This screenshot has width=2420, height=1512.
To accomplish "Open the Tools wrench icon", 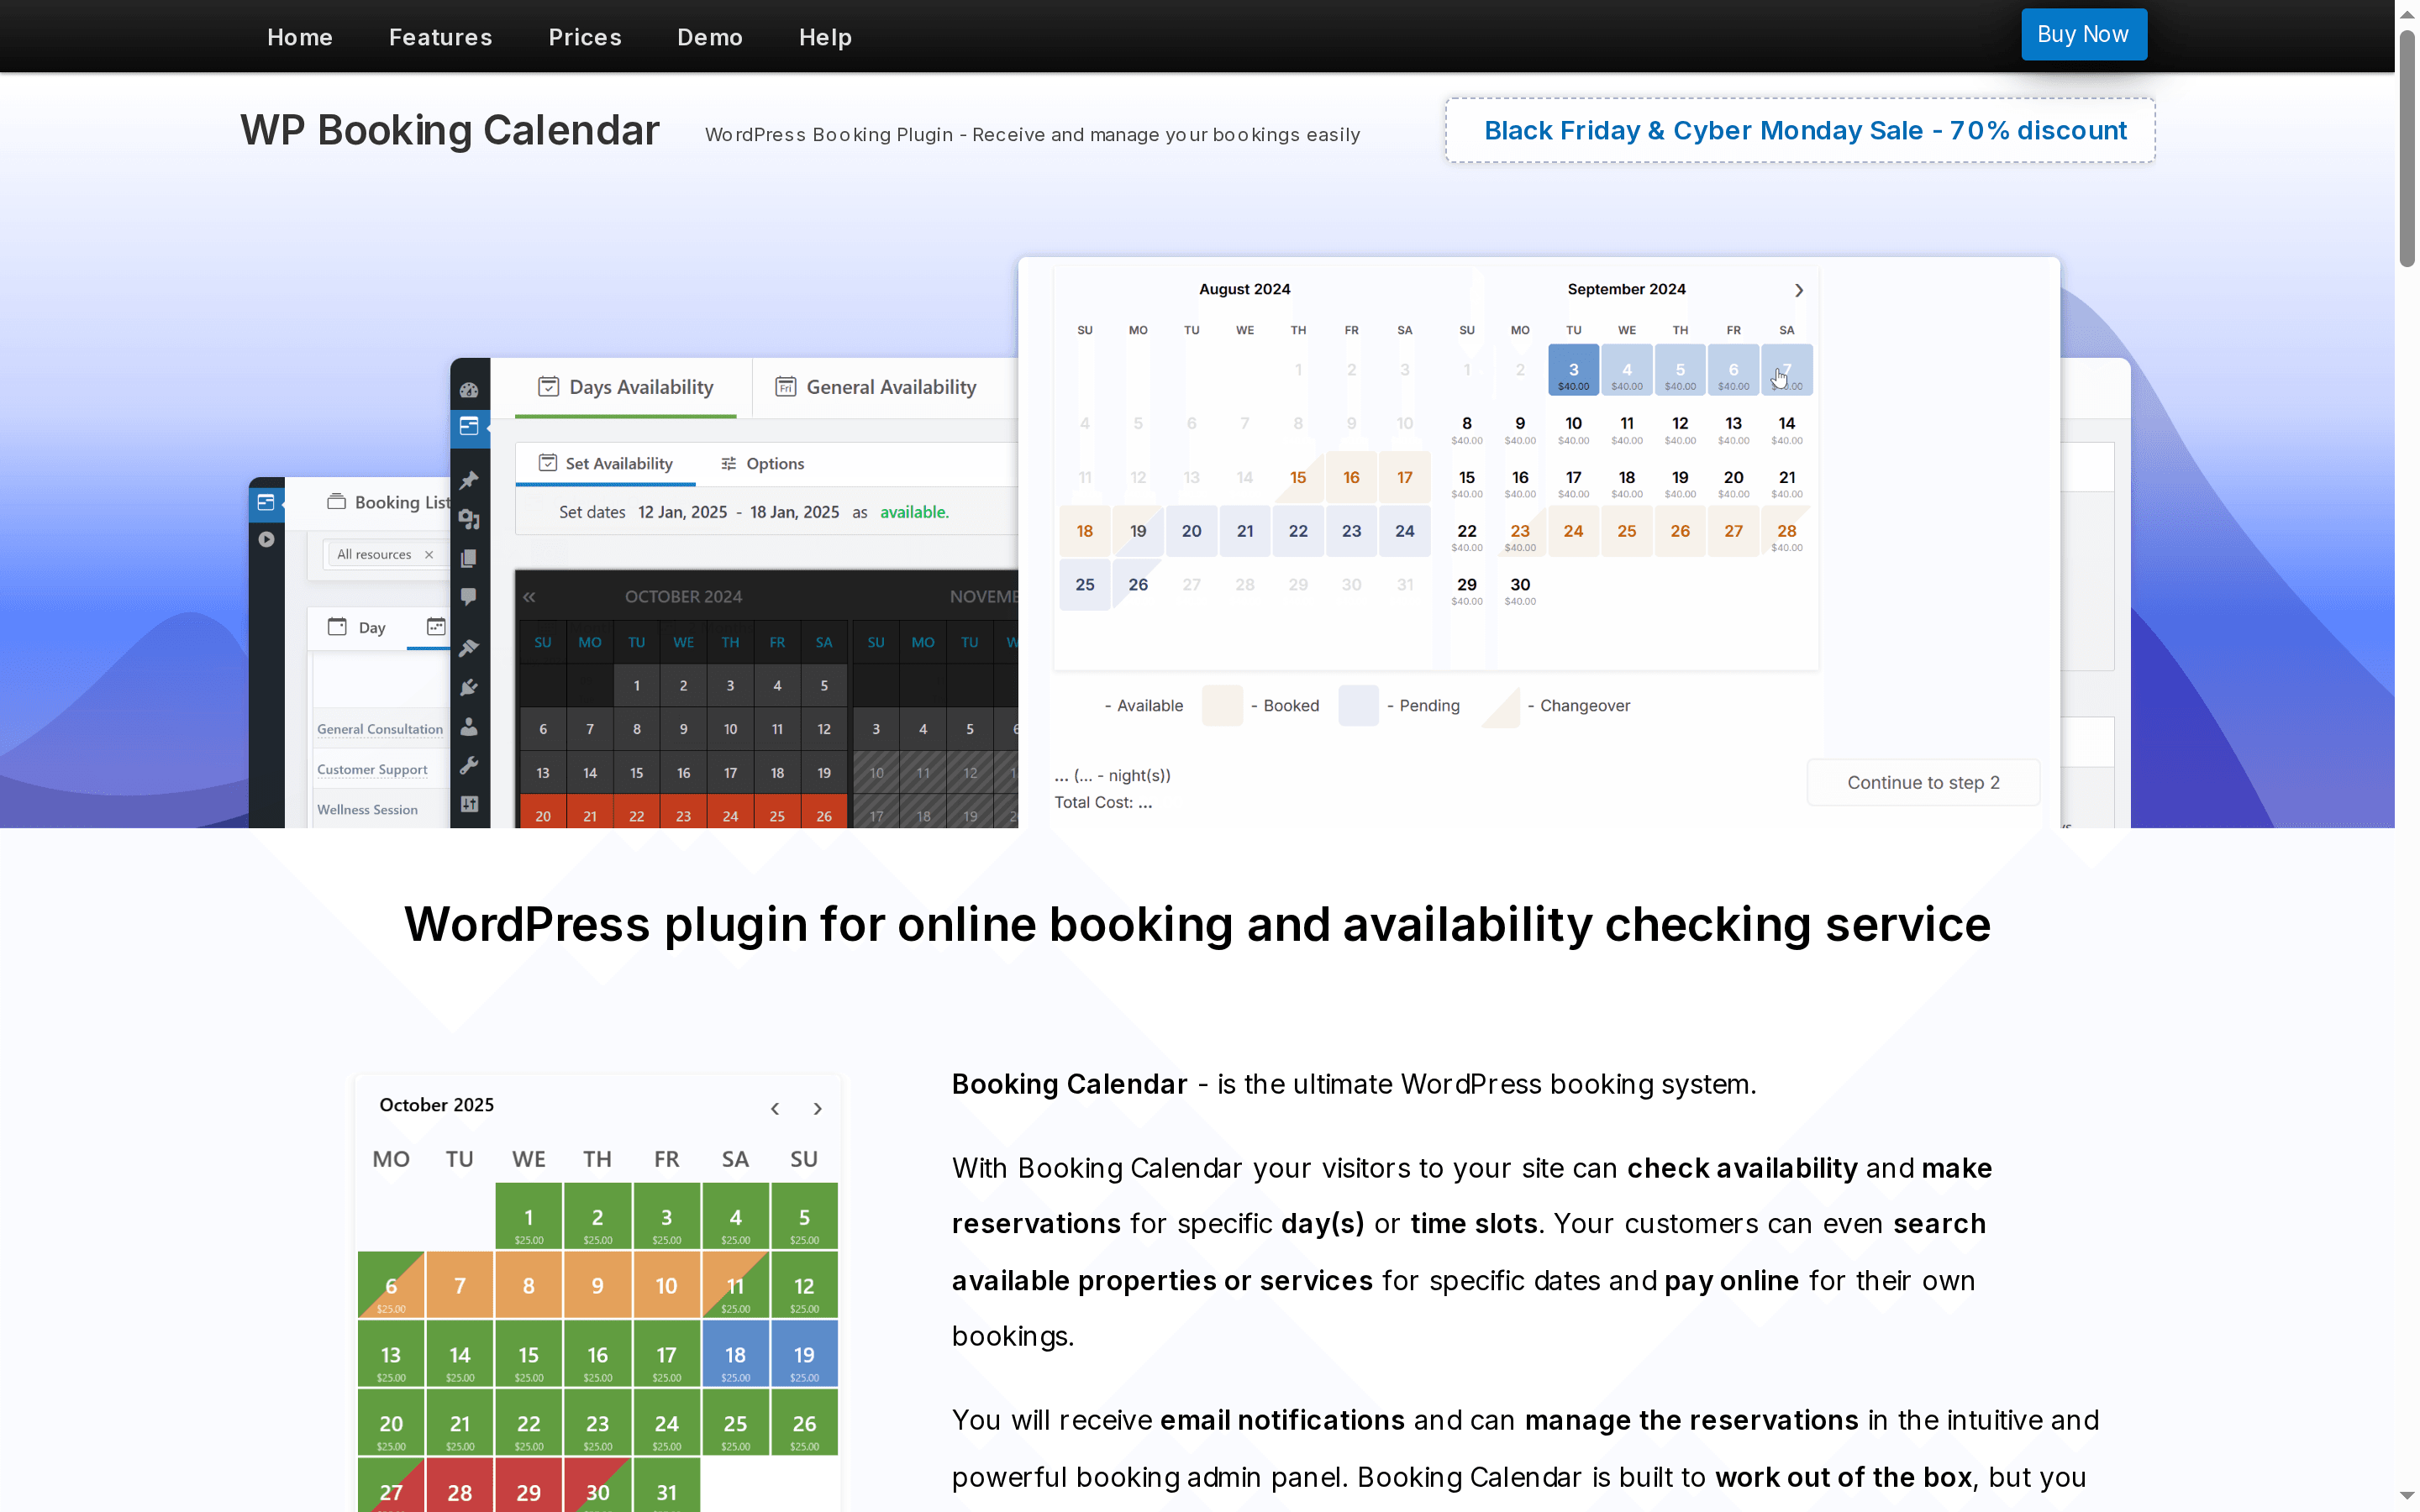I will [470, 765].
